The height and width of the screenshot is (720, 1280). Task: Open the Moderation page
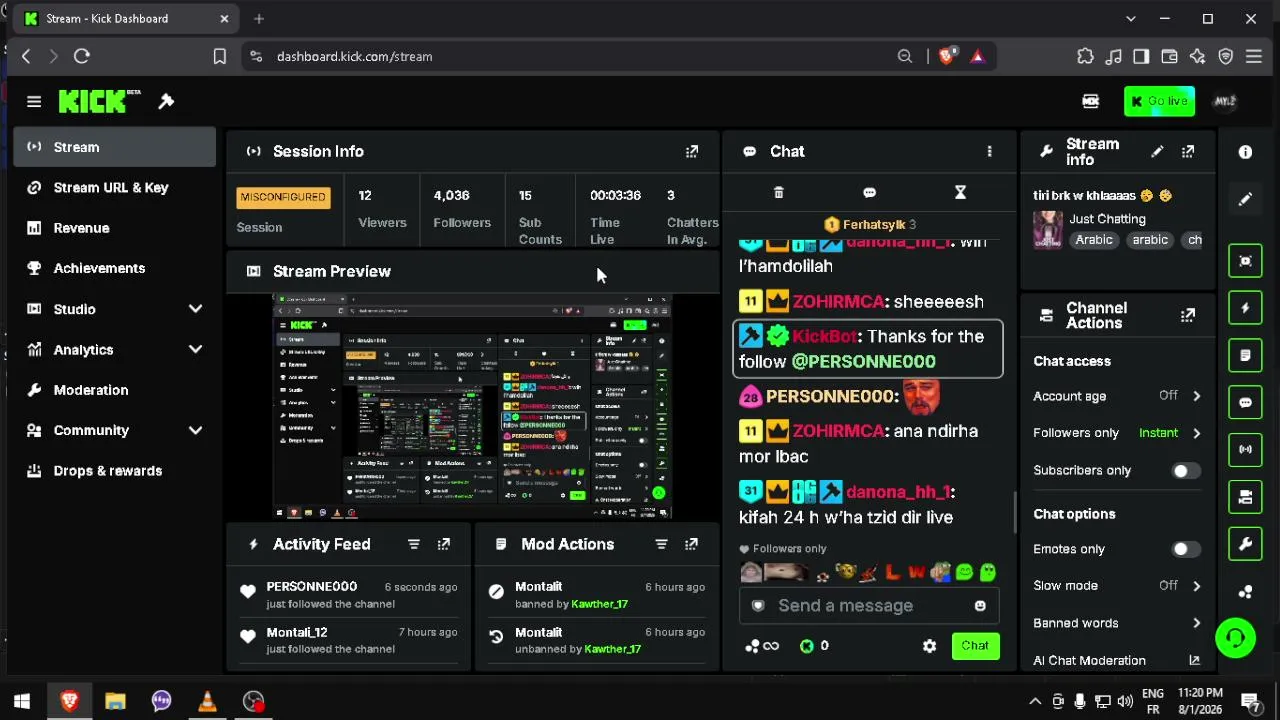(x=115, y=390)
